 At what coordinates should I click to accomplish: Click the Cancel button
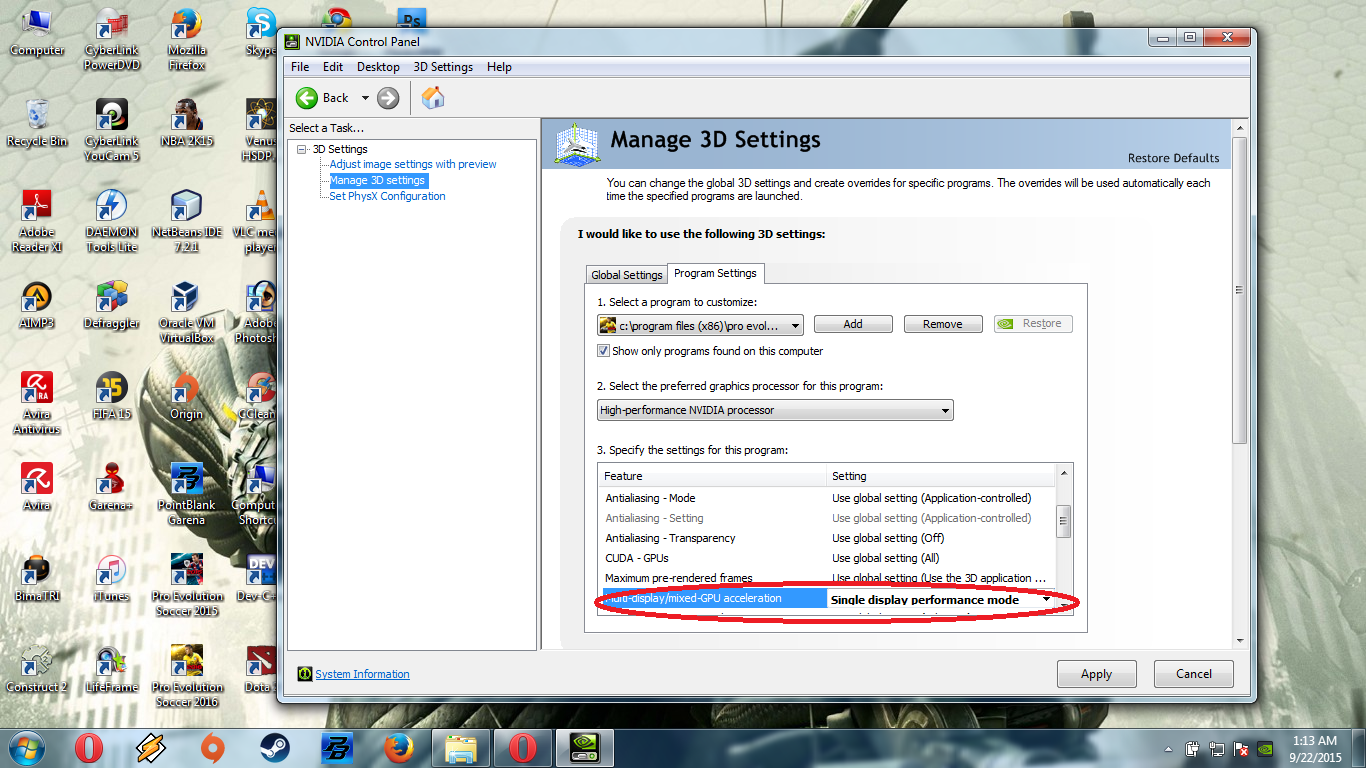(x=1194, y=674)
